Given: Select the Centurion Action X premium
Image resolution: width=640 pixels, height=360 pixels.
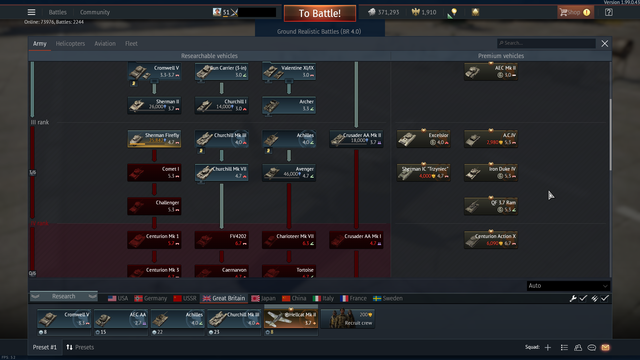Looking at the screenshot, I should click(491, 240).
